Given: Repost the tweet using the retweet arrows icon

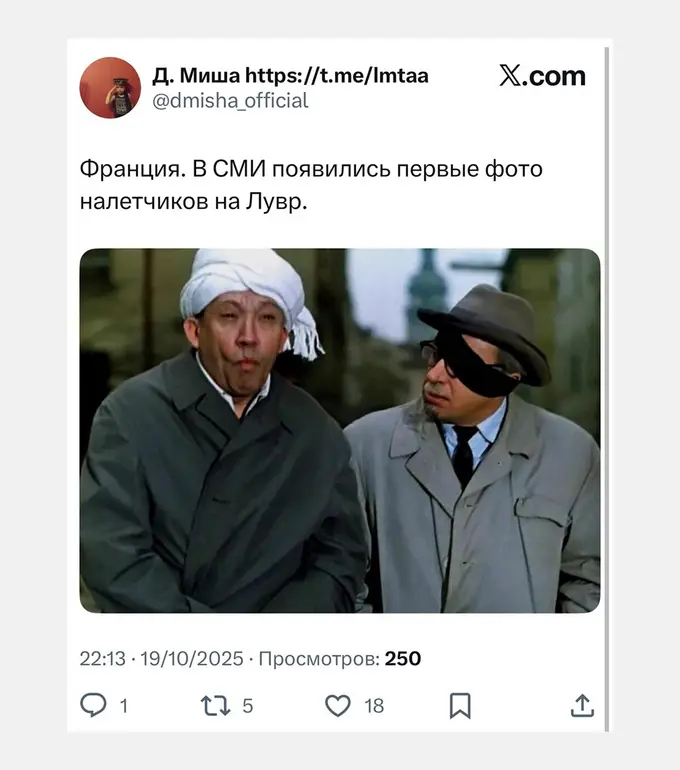Looking at the screenshot, I should [215, 706].
